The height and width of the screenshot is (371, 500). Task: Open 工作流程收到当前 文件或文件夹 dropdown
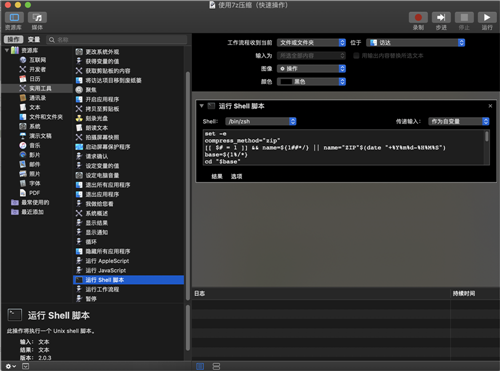click(311, 43)
